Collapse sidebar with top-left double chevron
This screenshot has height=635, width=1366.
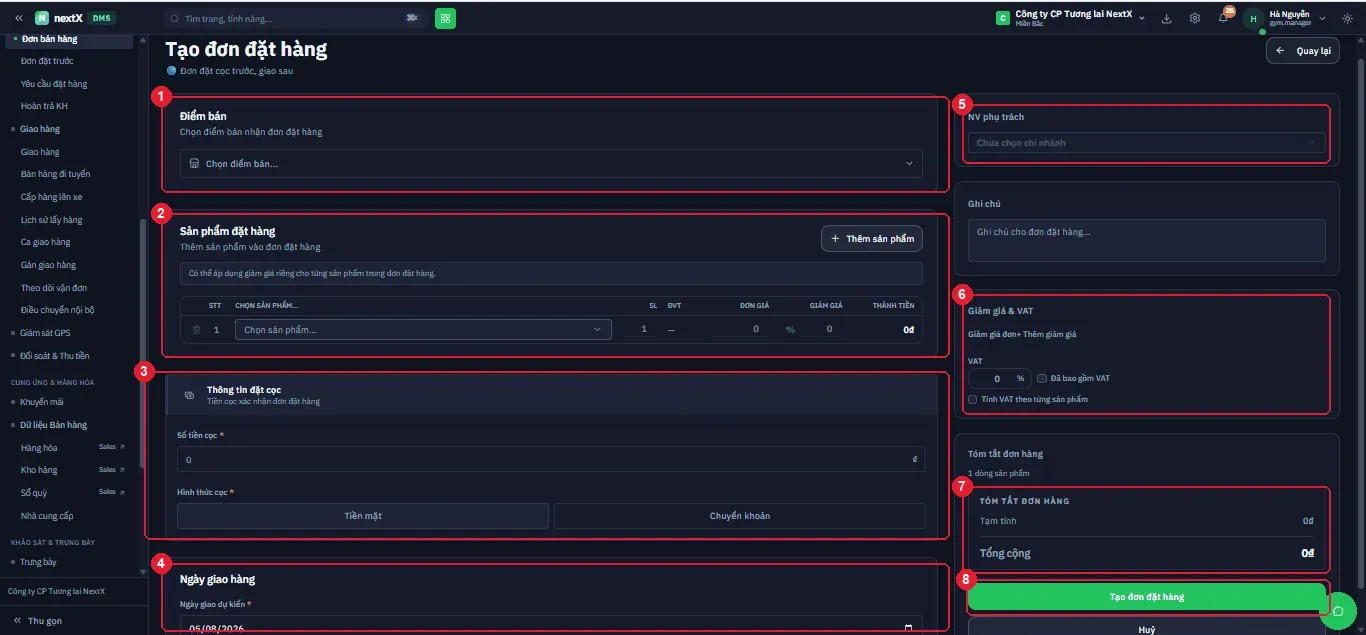pyautogui.click(x=18, y=18)
